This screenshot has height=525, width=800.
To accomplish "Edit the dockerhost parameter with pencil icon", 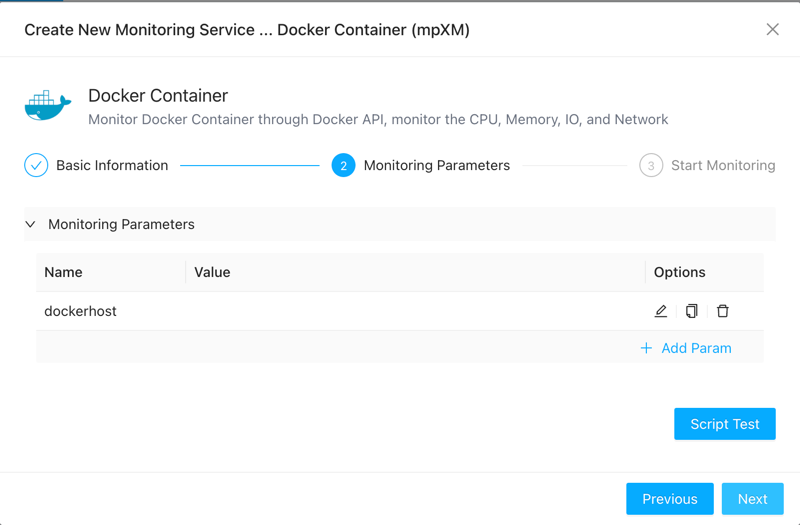I will coord(661,311).
